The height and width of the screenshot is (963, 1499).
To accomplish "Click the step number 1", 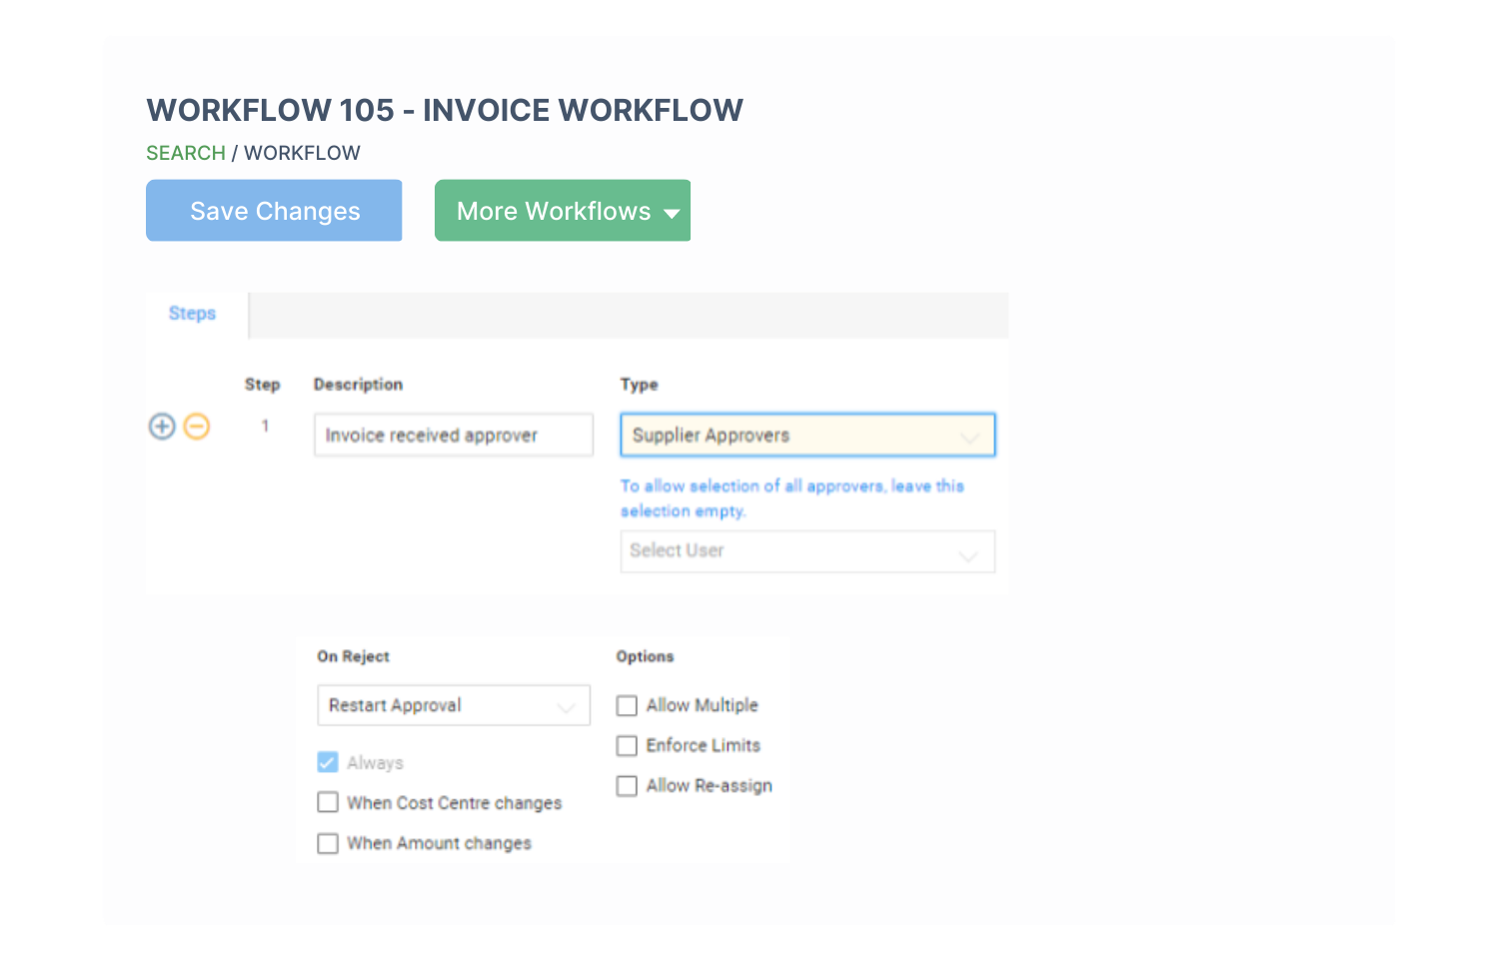I will pyautogui.click(x=265, y=426).
